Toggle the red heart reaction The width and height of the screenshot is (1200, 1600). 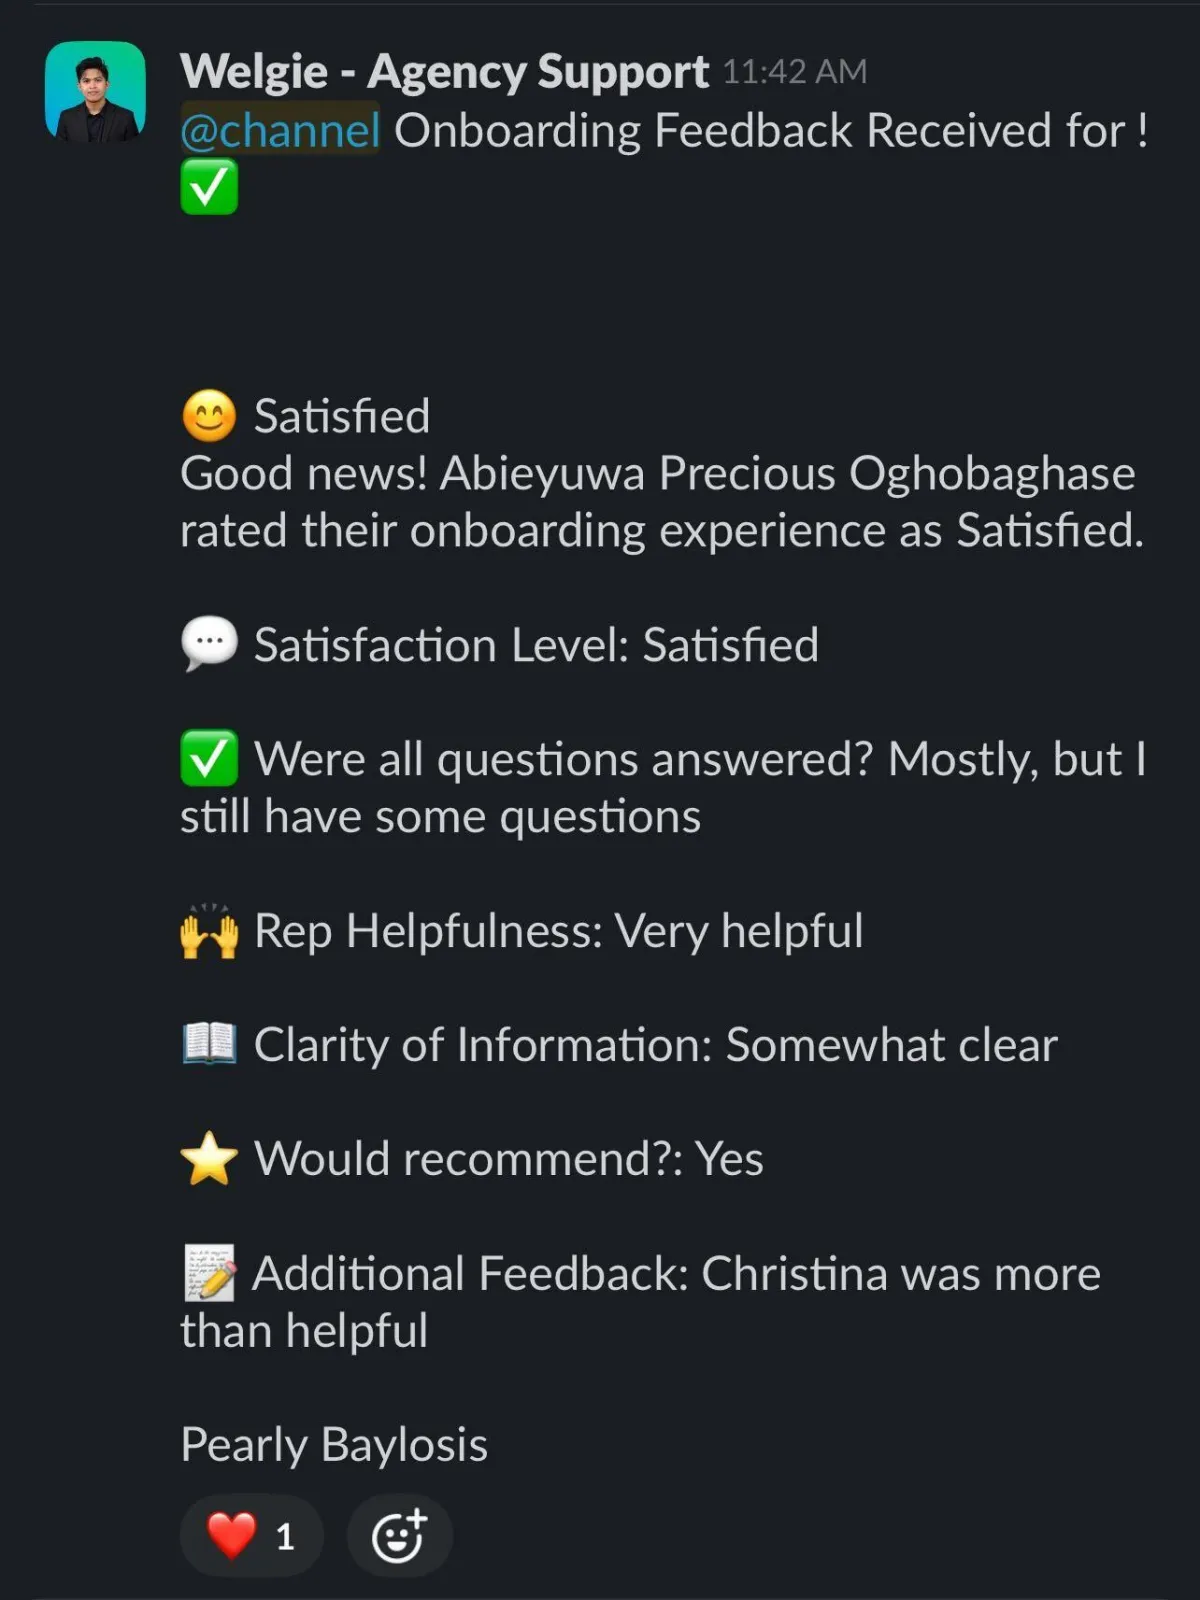pos(252,1535)
